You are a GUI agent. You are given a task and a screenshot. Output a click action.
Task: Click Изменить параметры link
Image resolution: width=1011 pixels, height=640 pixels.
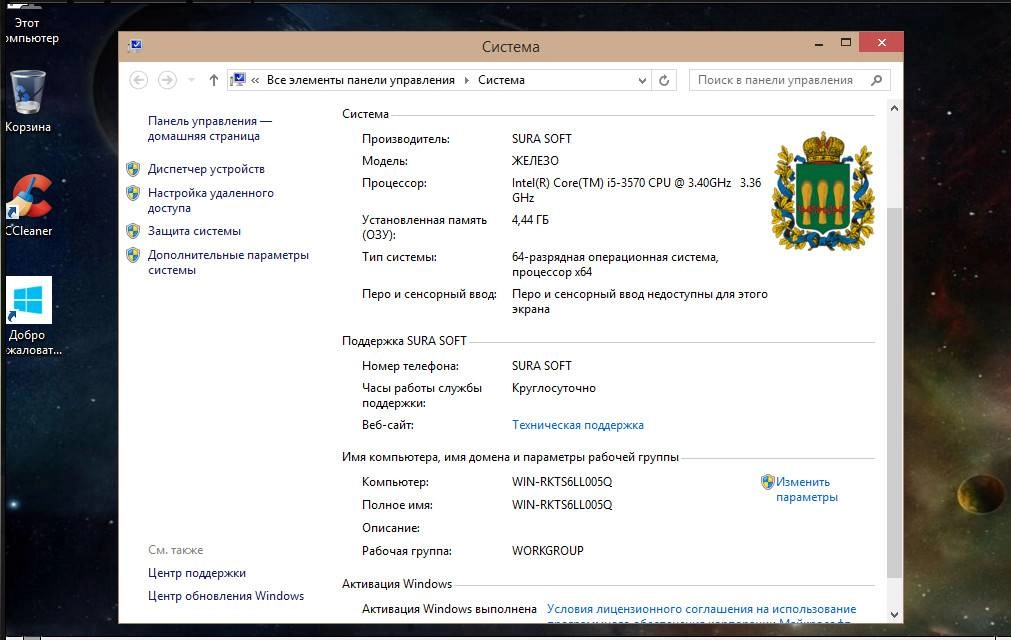click(807, 489)
